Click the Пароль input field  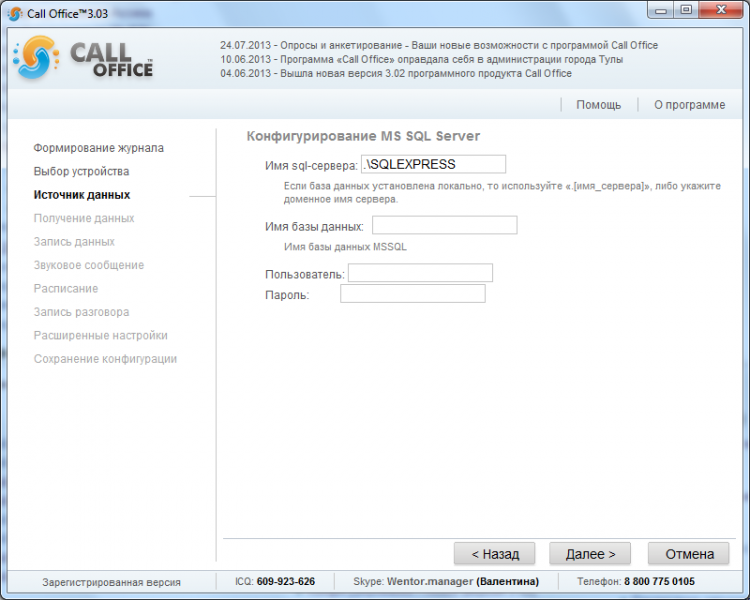413,294
